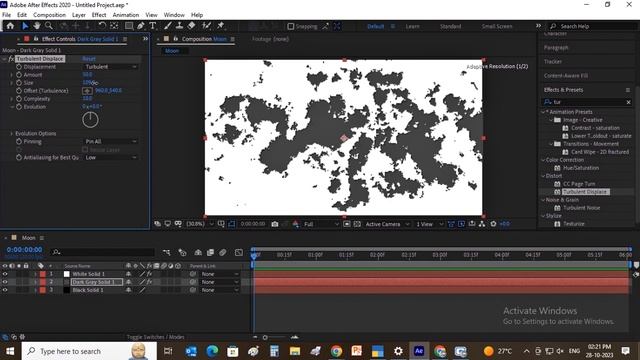Open the Animation menu
The image size is (640, 360).
click(x=126, y=15)
